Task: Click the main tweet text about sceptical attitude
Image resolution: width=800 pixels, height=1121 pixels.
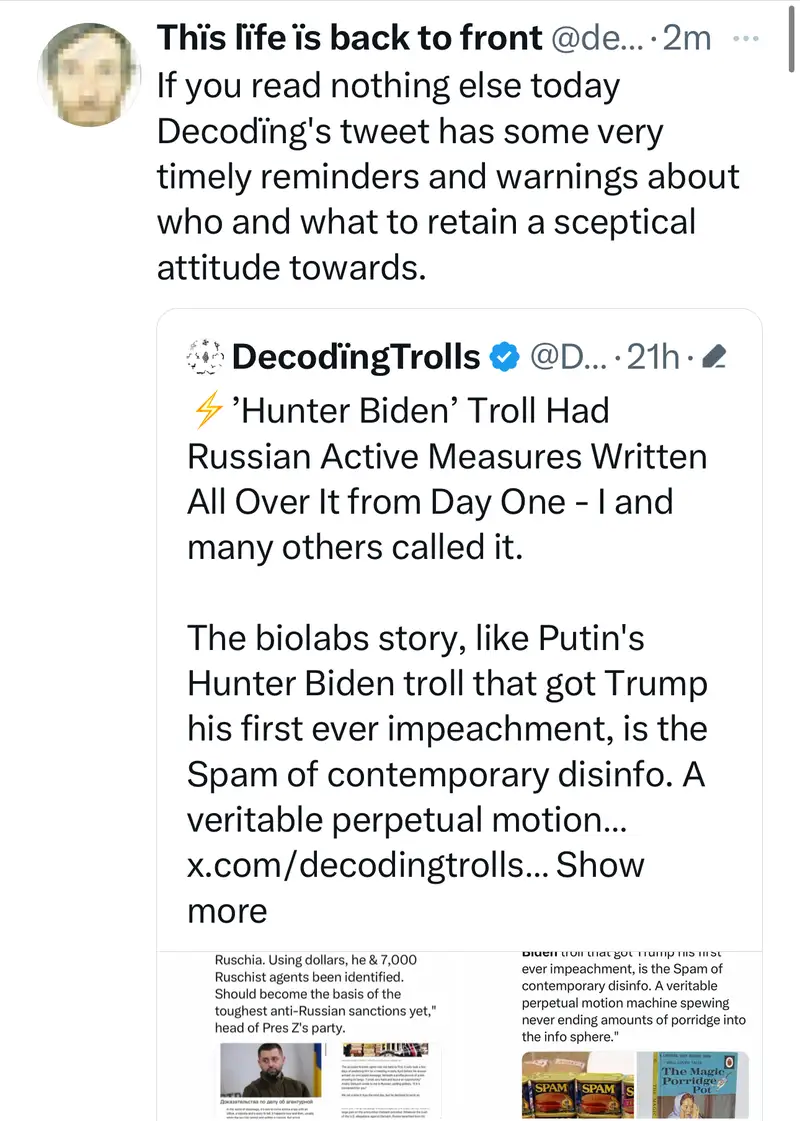Action: pos(448,176)
